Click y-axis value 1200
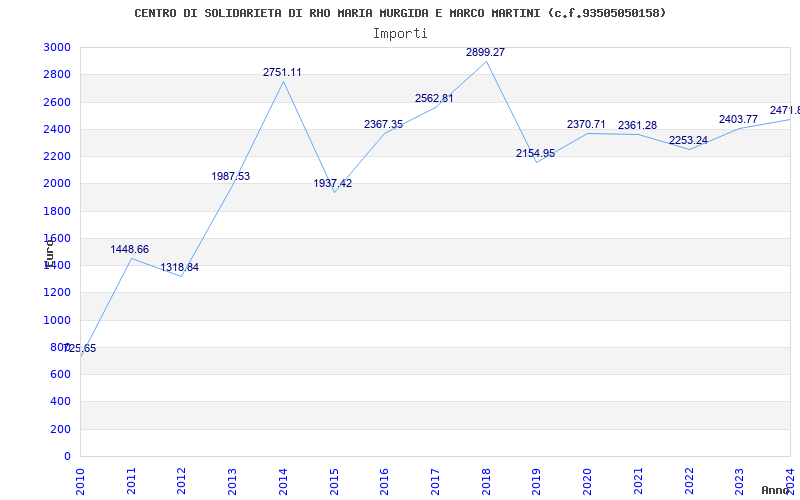This screenshot has height=500, width=800. click(58, 293)
